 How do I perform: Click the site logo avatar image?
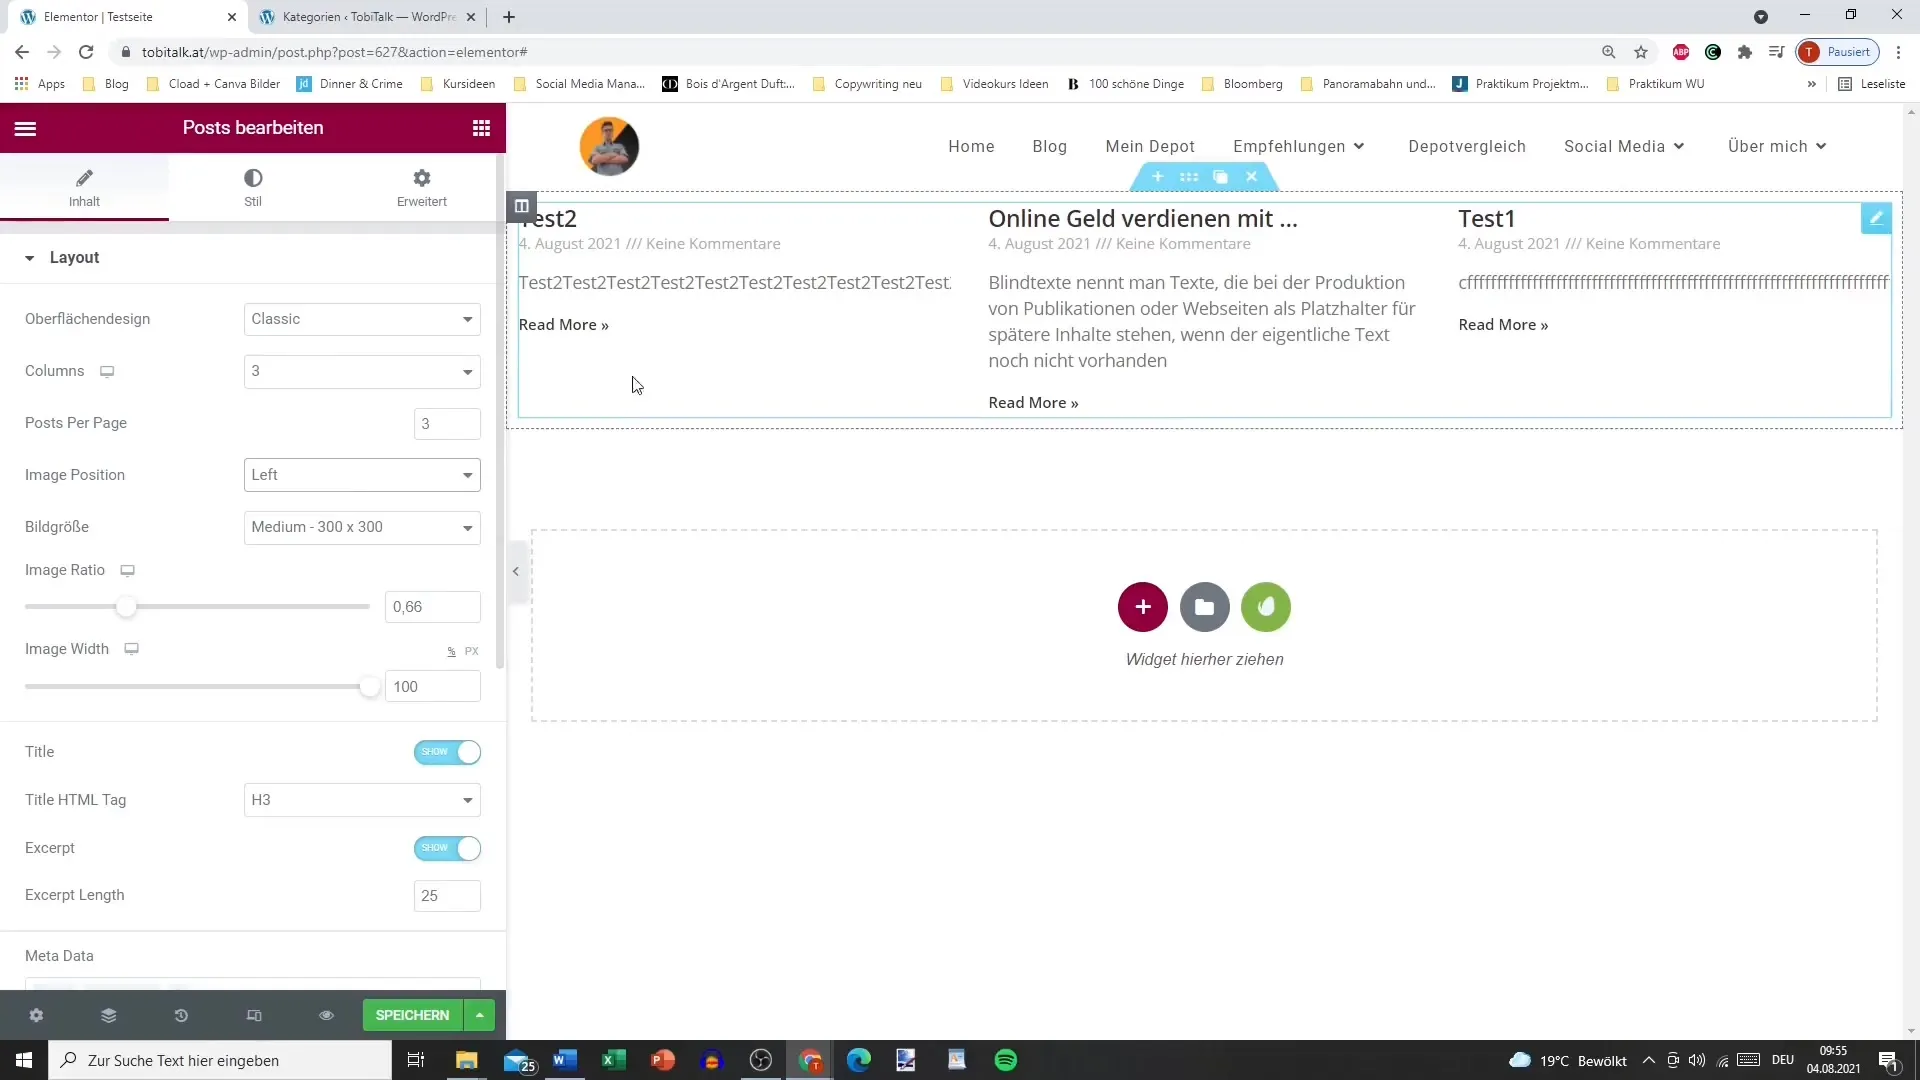(x=609, y=146)
